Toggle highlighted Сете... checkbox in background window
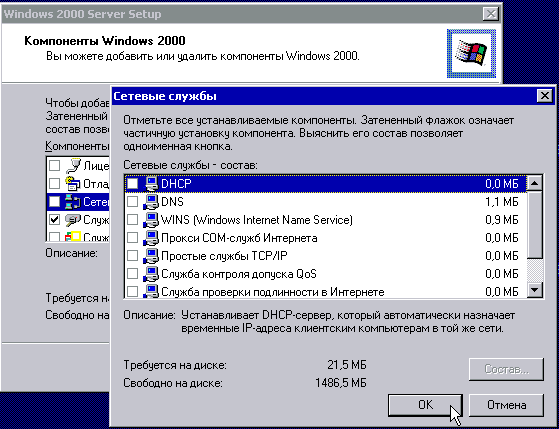The image size is (559, 429). 54,202
